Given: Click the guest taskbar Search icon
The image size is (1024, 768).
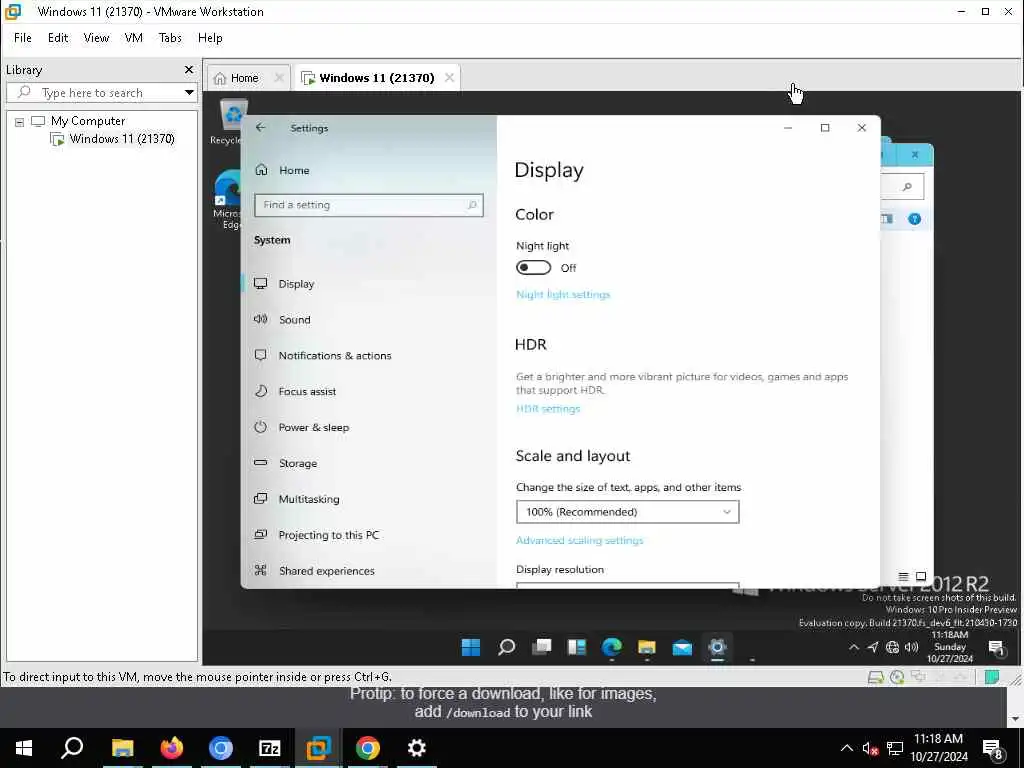Looking at the screenshot, I should pyautogui.click(x=506, y=647).
